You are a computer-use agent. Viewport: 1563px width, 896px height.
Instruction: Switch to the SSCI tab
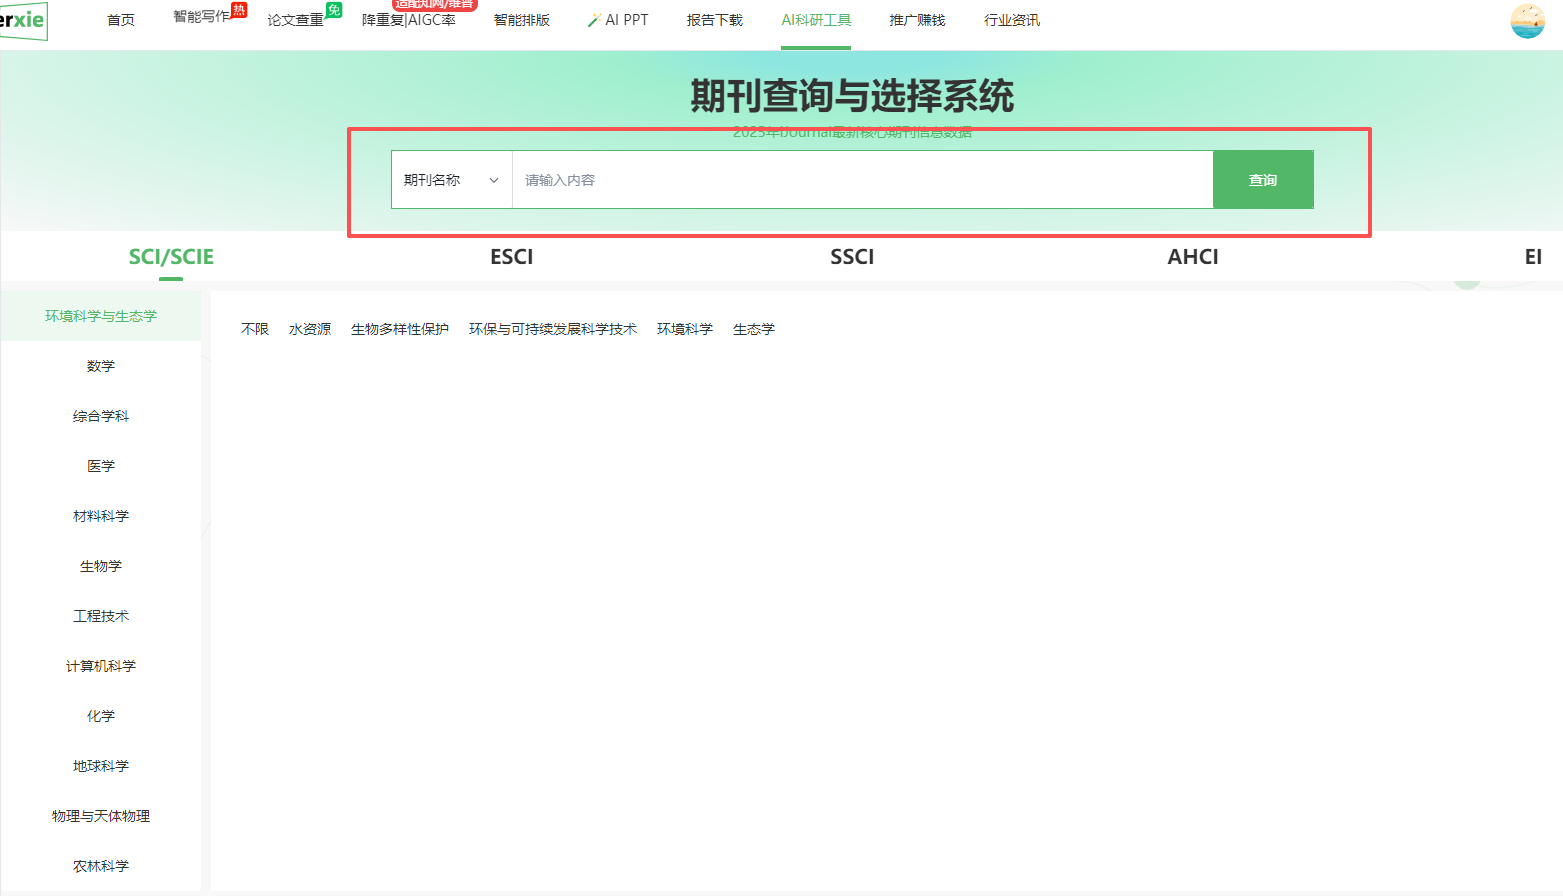click(x=851, y=257)
